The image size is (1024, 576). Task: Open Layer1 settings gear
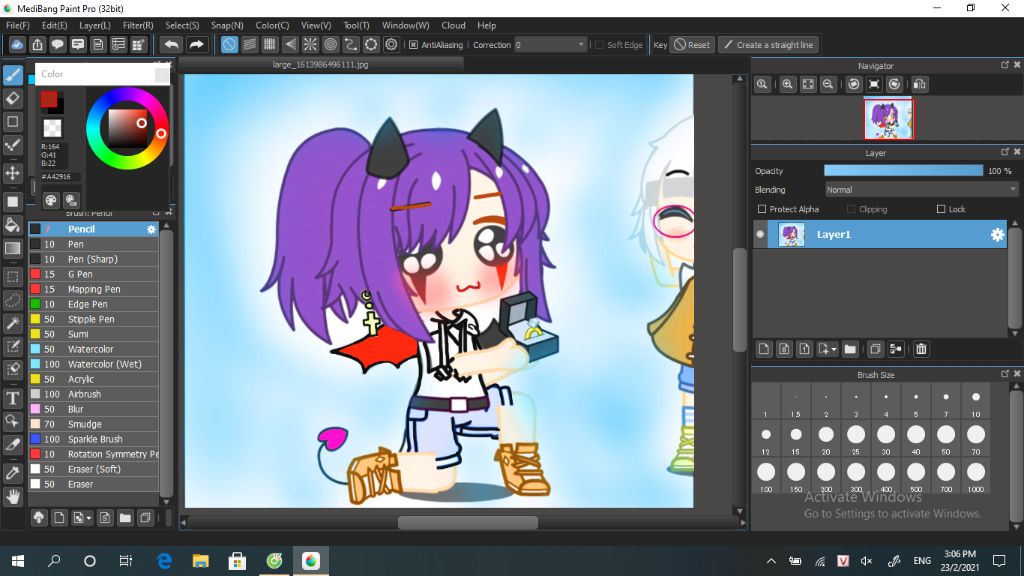pyautogui.click(x=997, y=234)
